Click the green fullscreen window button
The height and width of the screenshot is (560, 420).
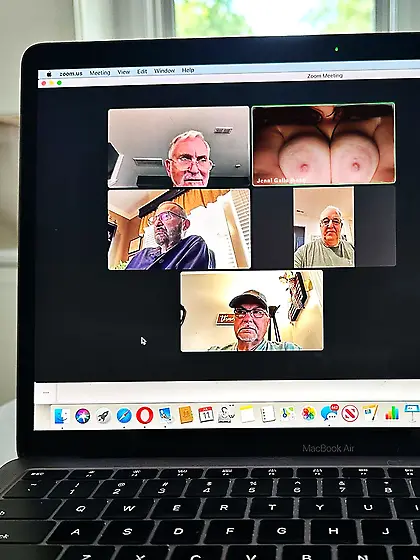pos(59,83)
